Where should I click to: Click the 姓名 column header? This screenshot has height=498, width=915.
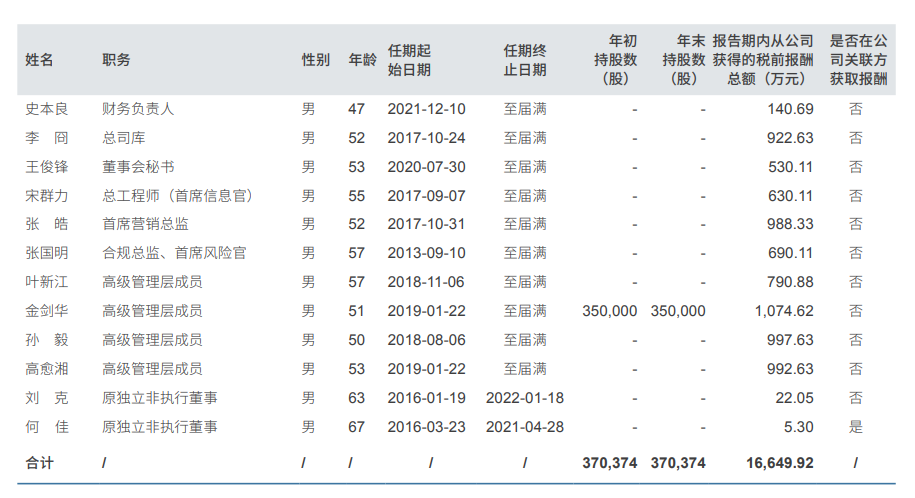(40, 60)
